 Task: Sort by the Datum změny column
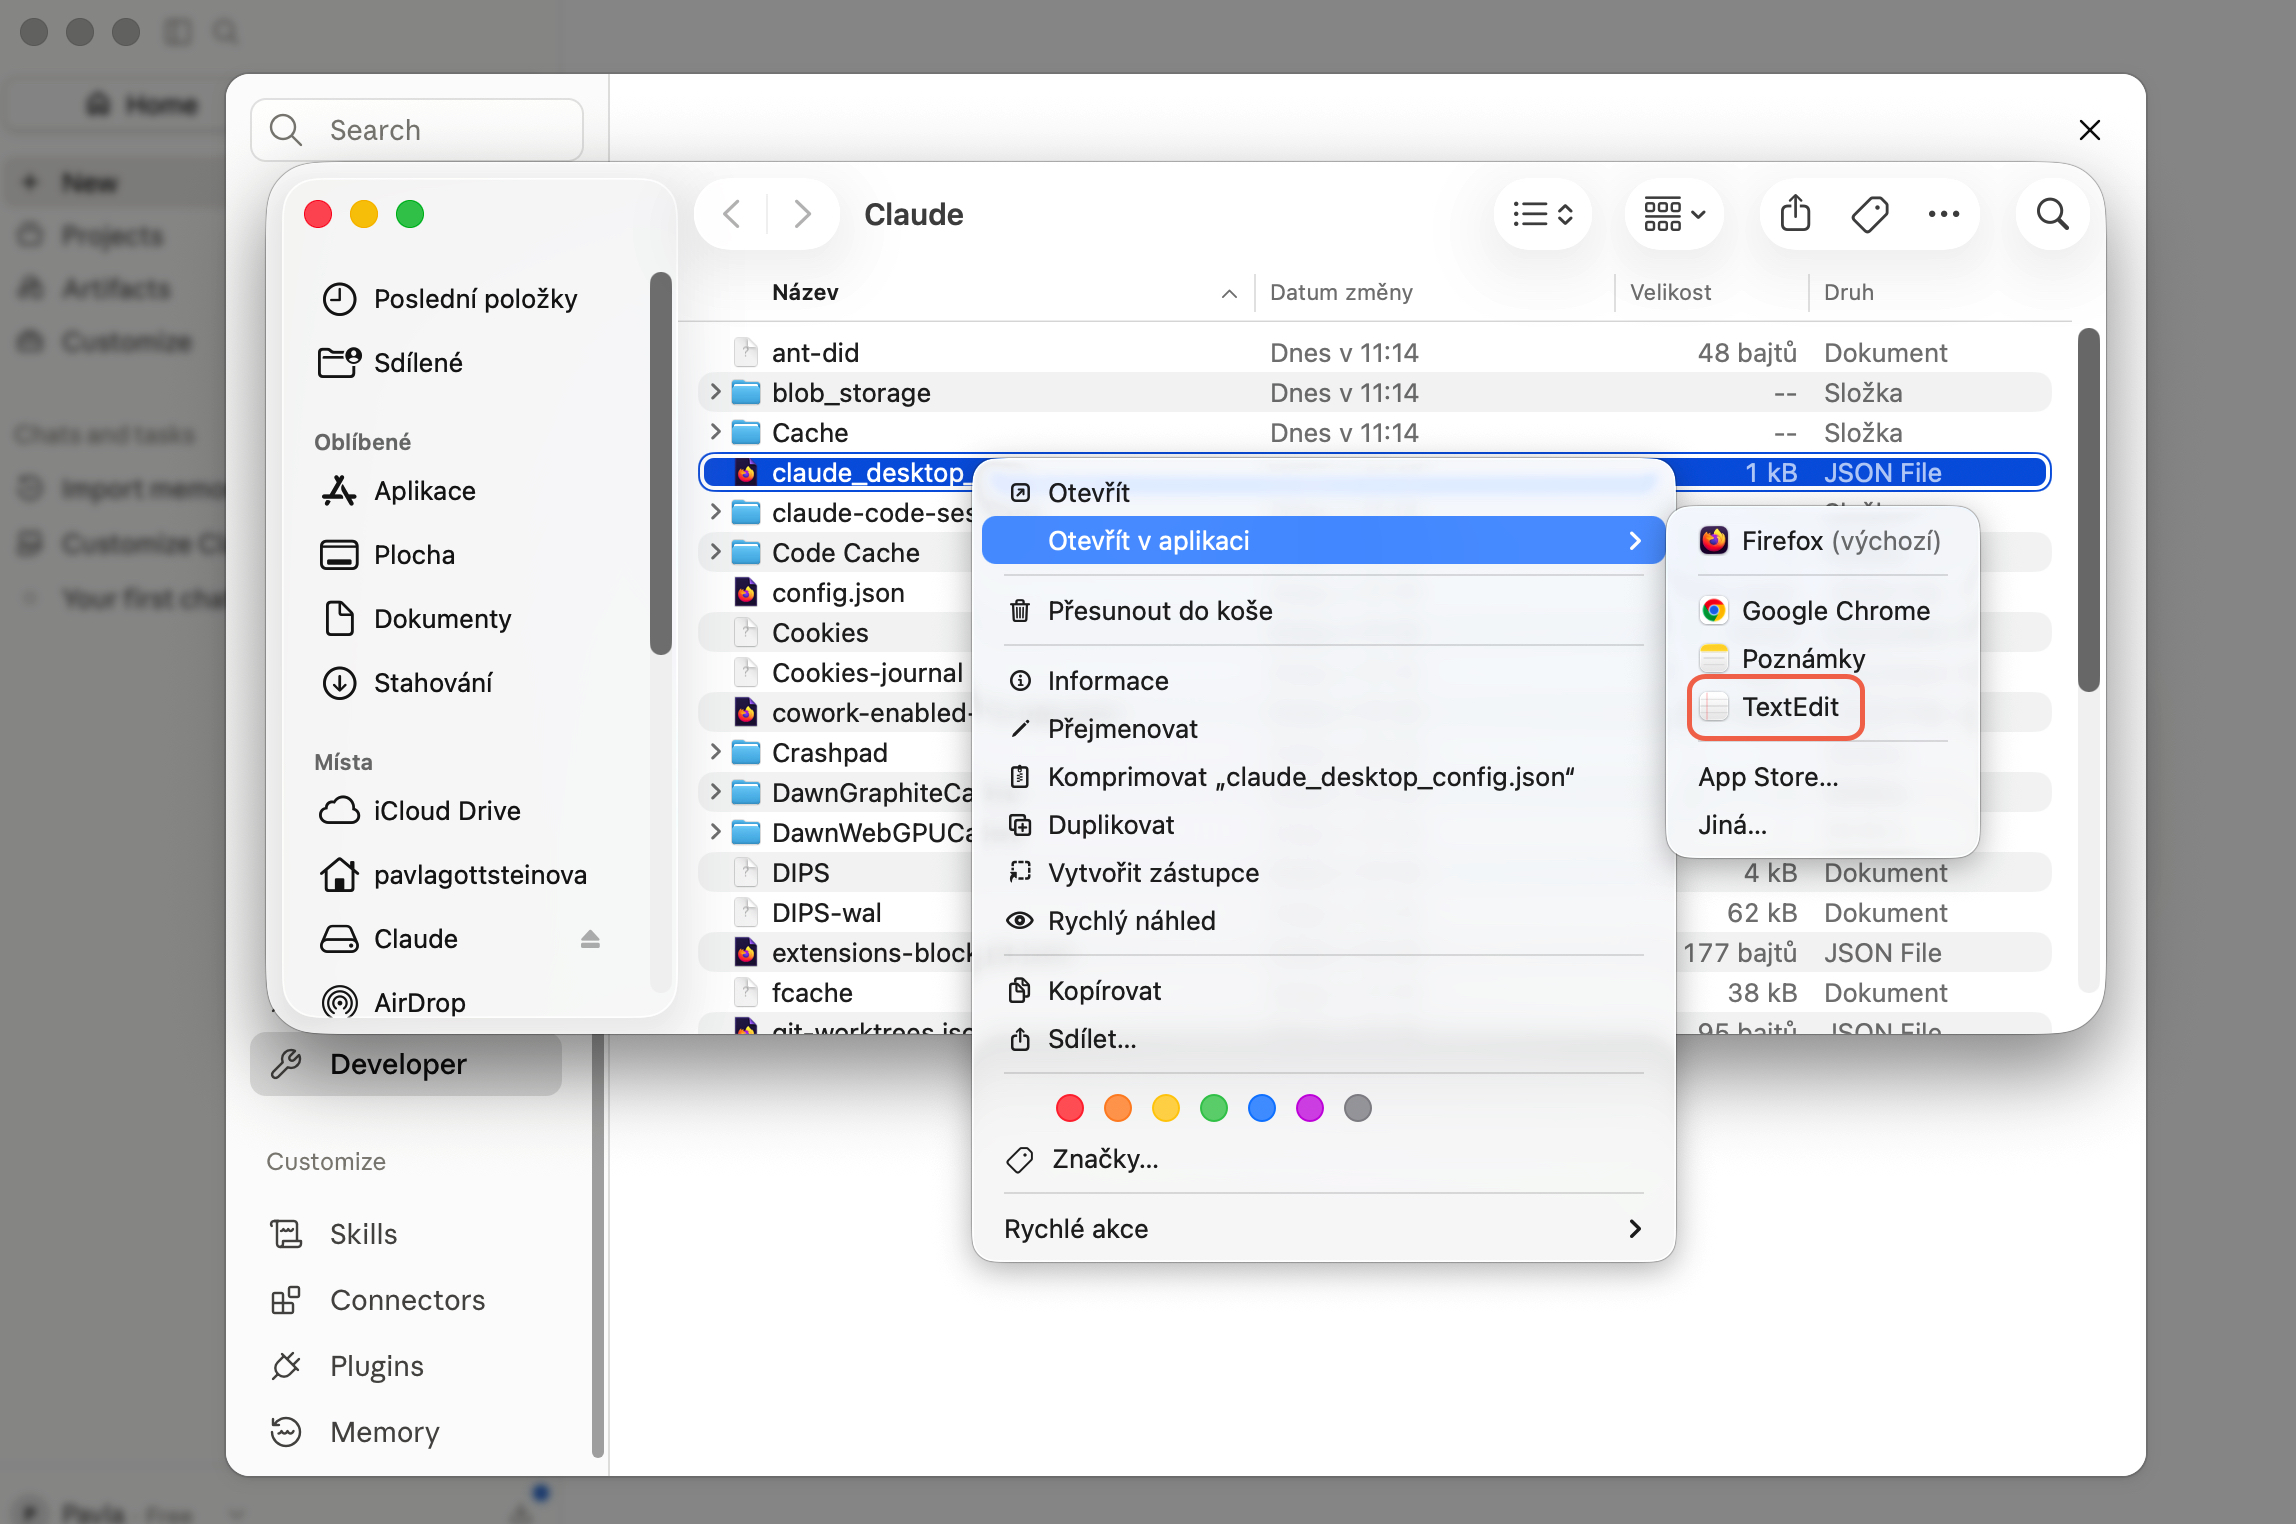(1341, 292)
